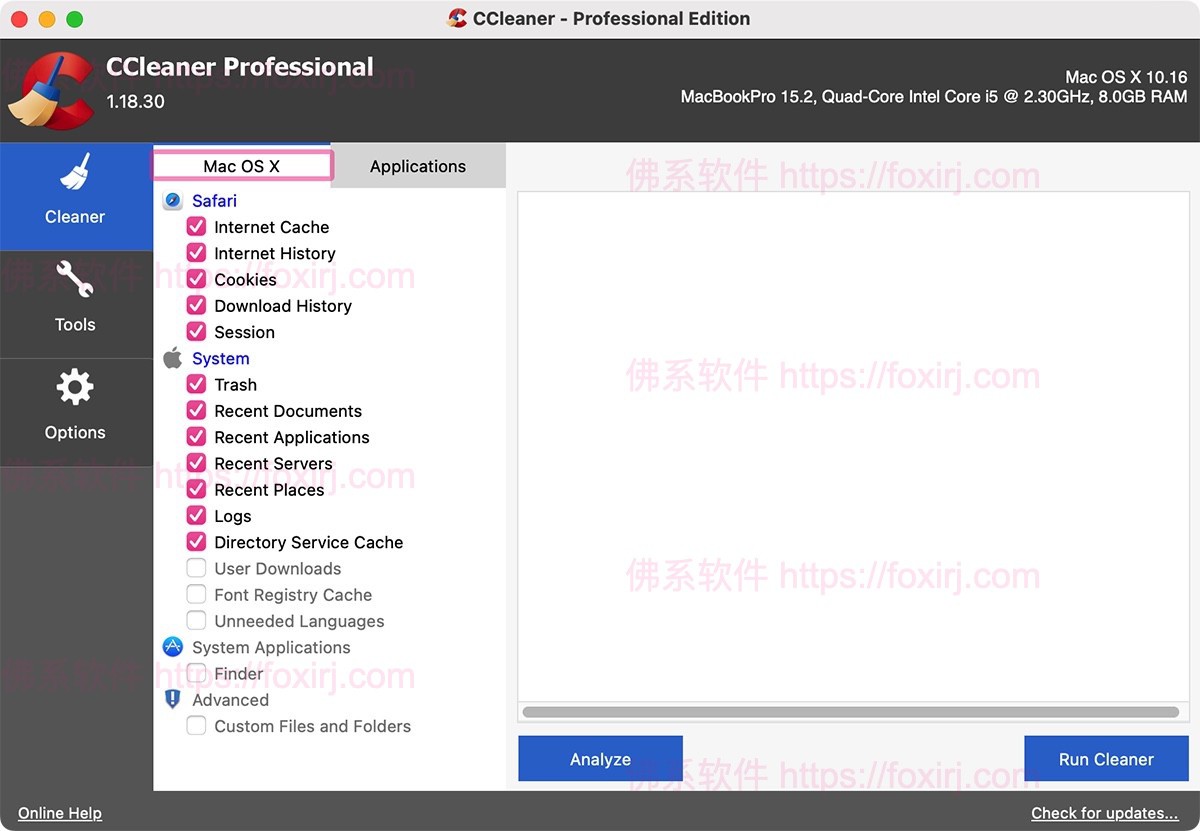
Task: Click the horizontal scrollbar under results pane
Action: click(x=850, y=712)
